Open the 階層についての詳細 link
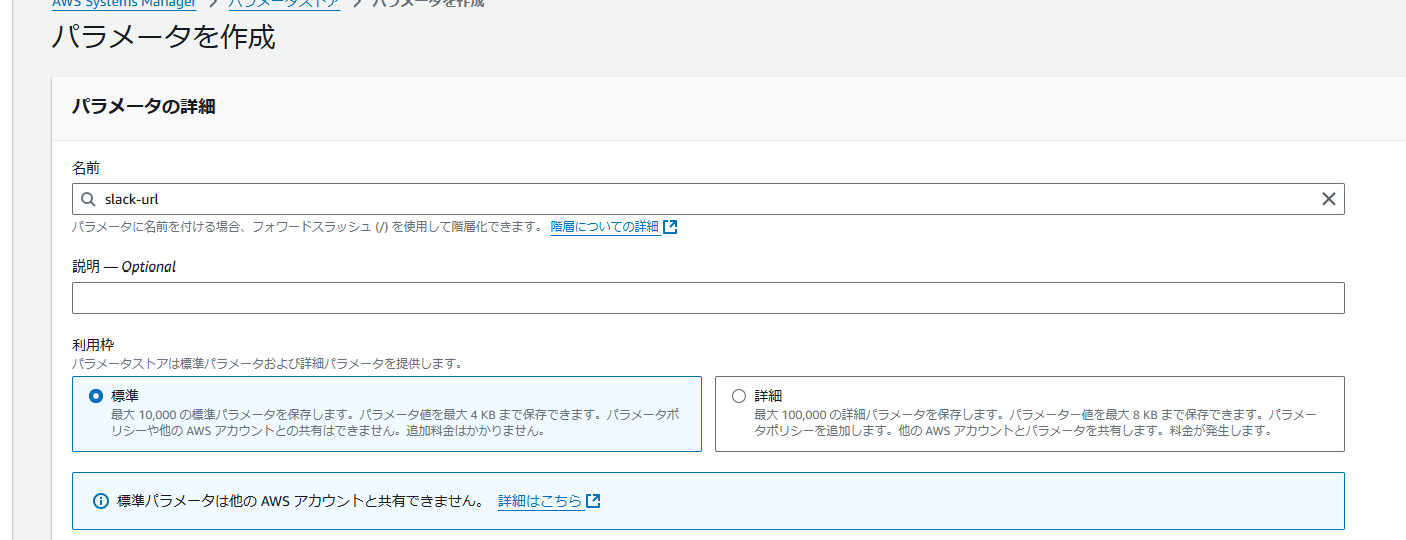This screenshot has width=1406, height=540. (605, 227)
